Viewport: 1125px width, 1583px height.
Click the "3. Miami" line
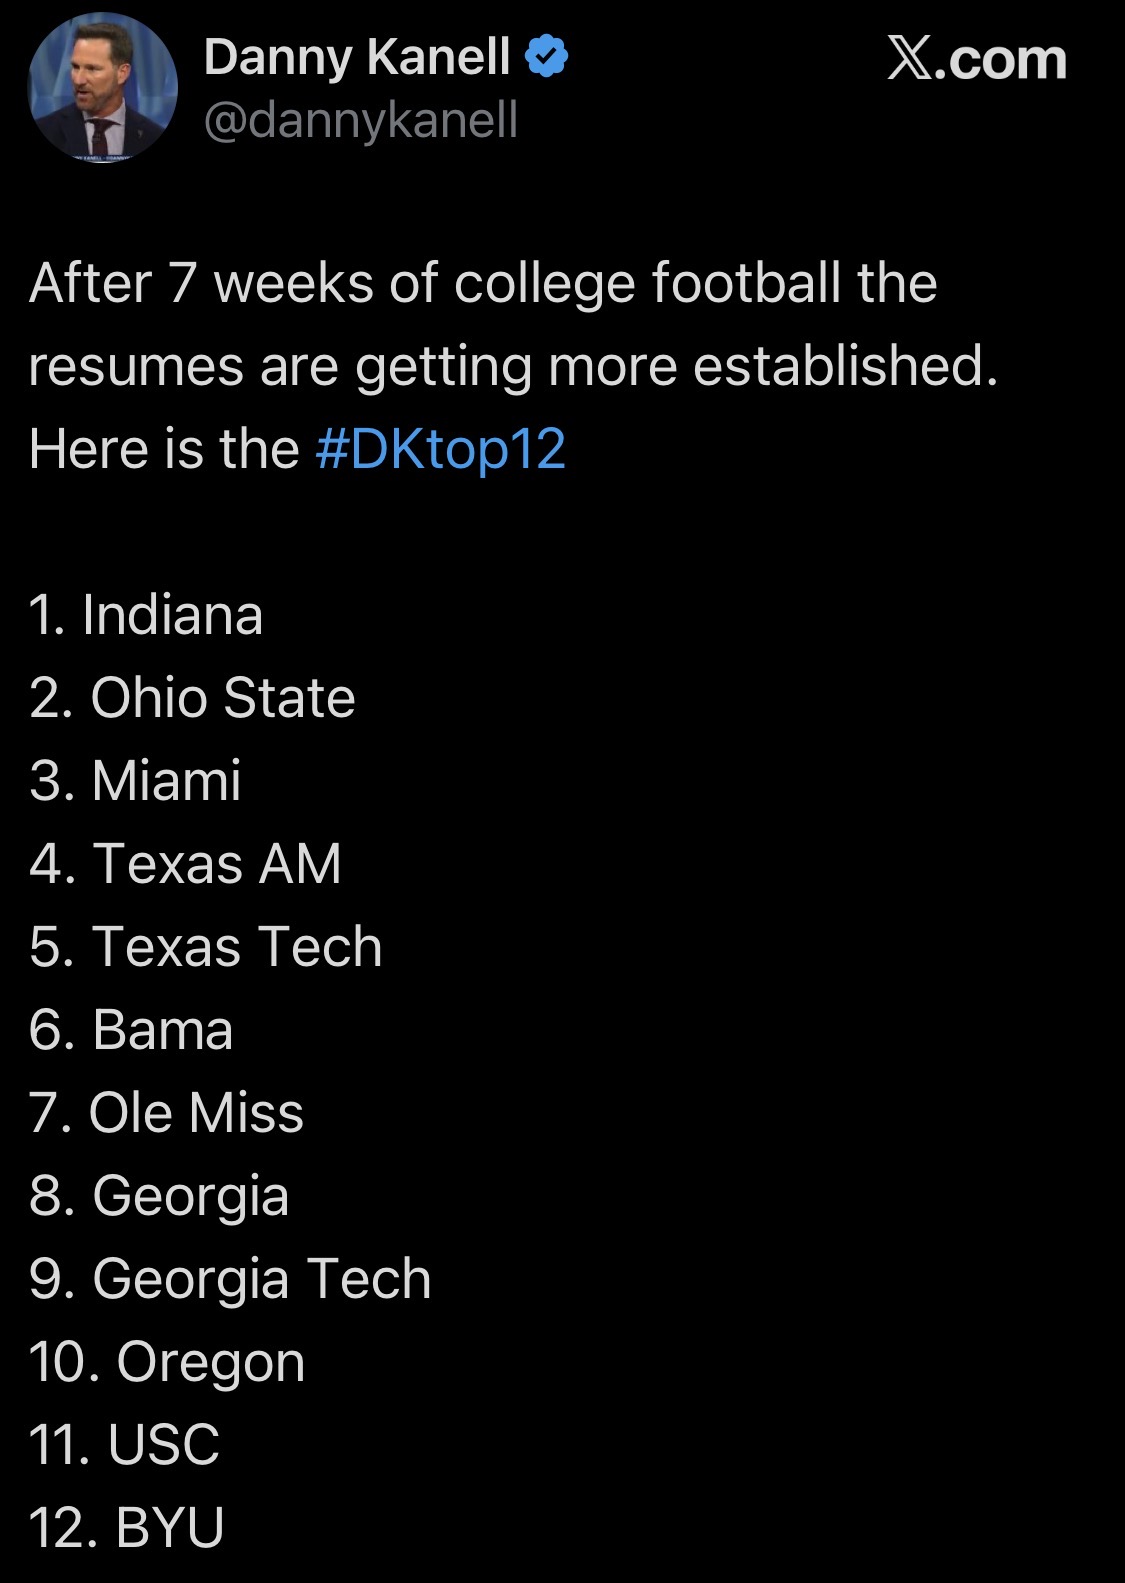135,780
